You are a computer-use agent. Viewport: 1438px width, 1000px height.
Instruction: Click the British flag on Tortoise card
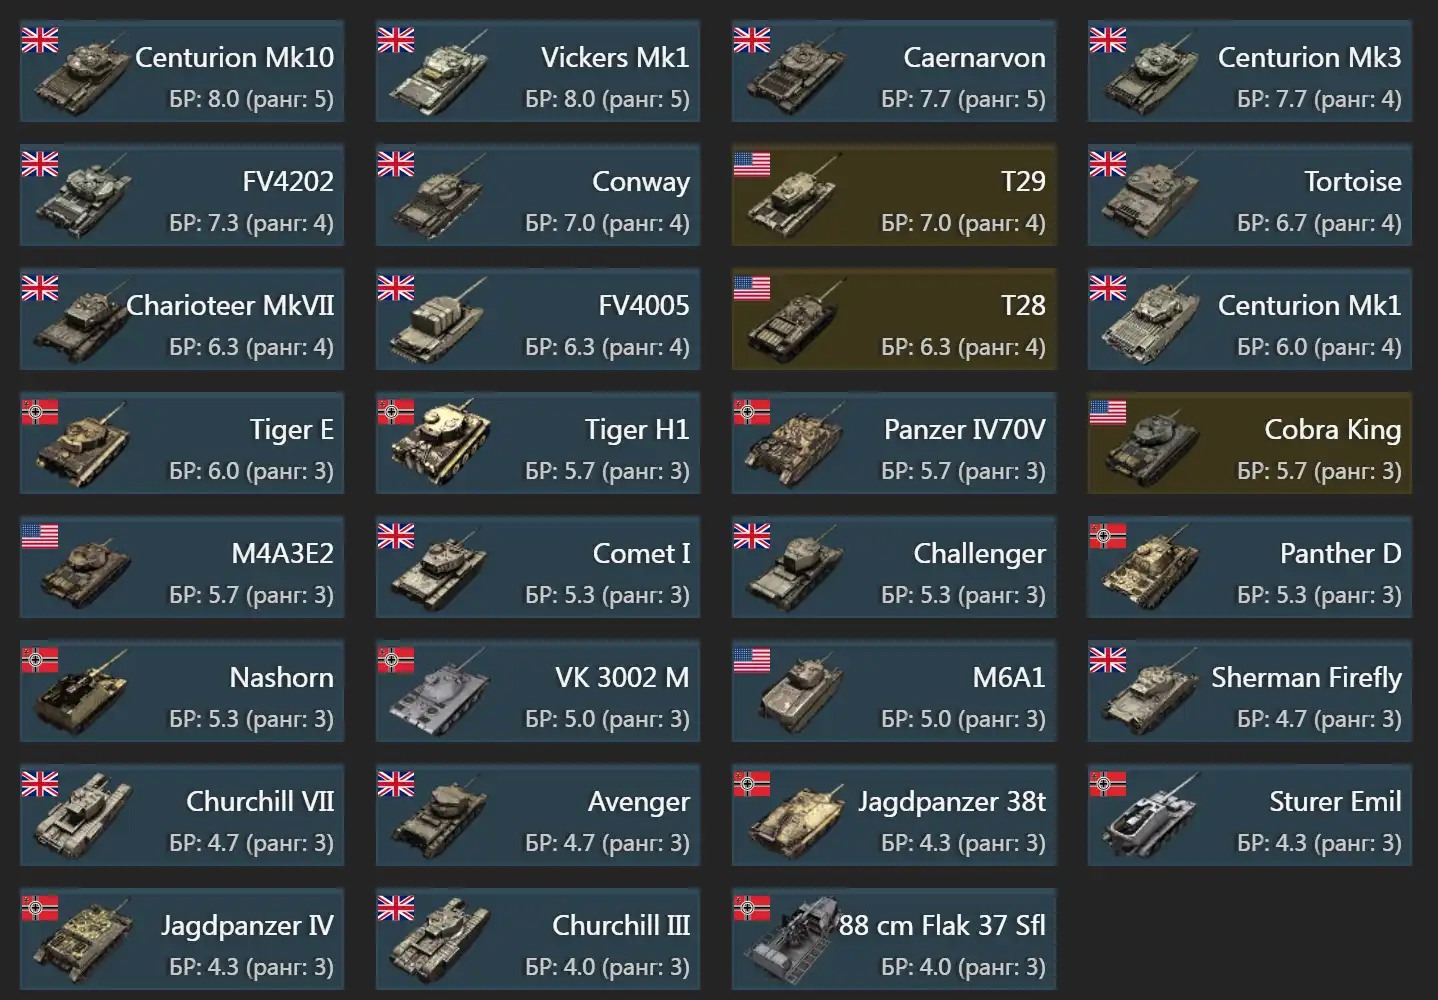(x=1107, y=164)
